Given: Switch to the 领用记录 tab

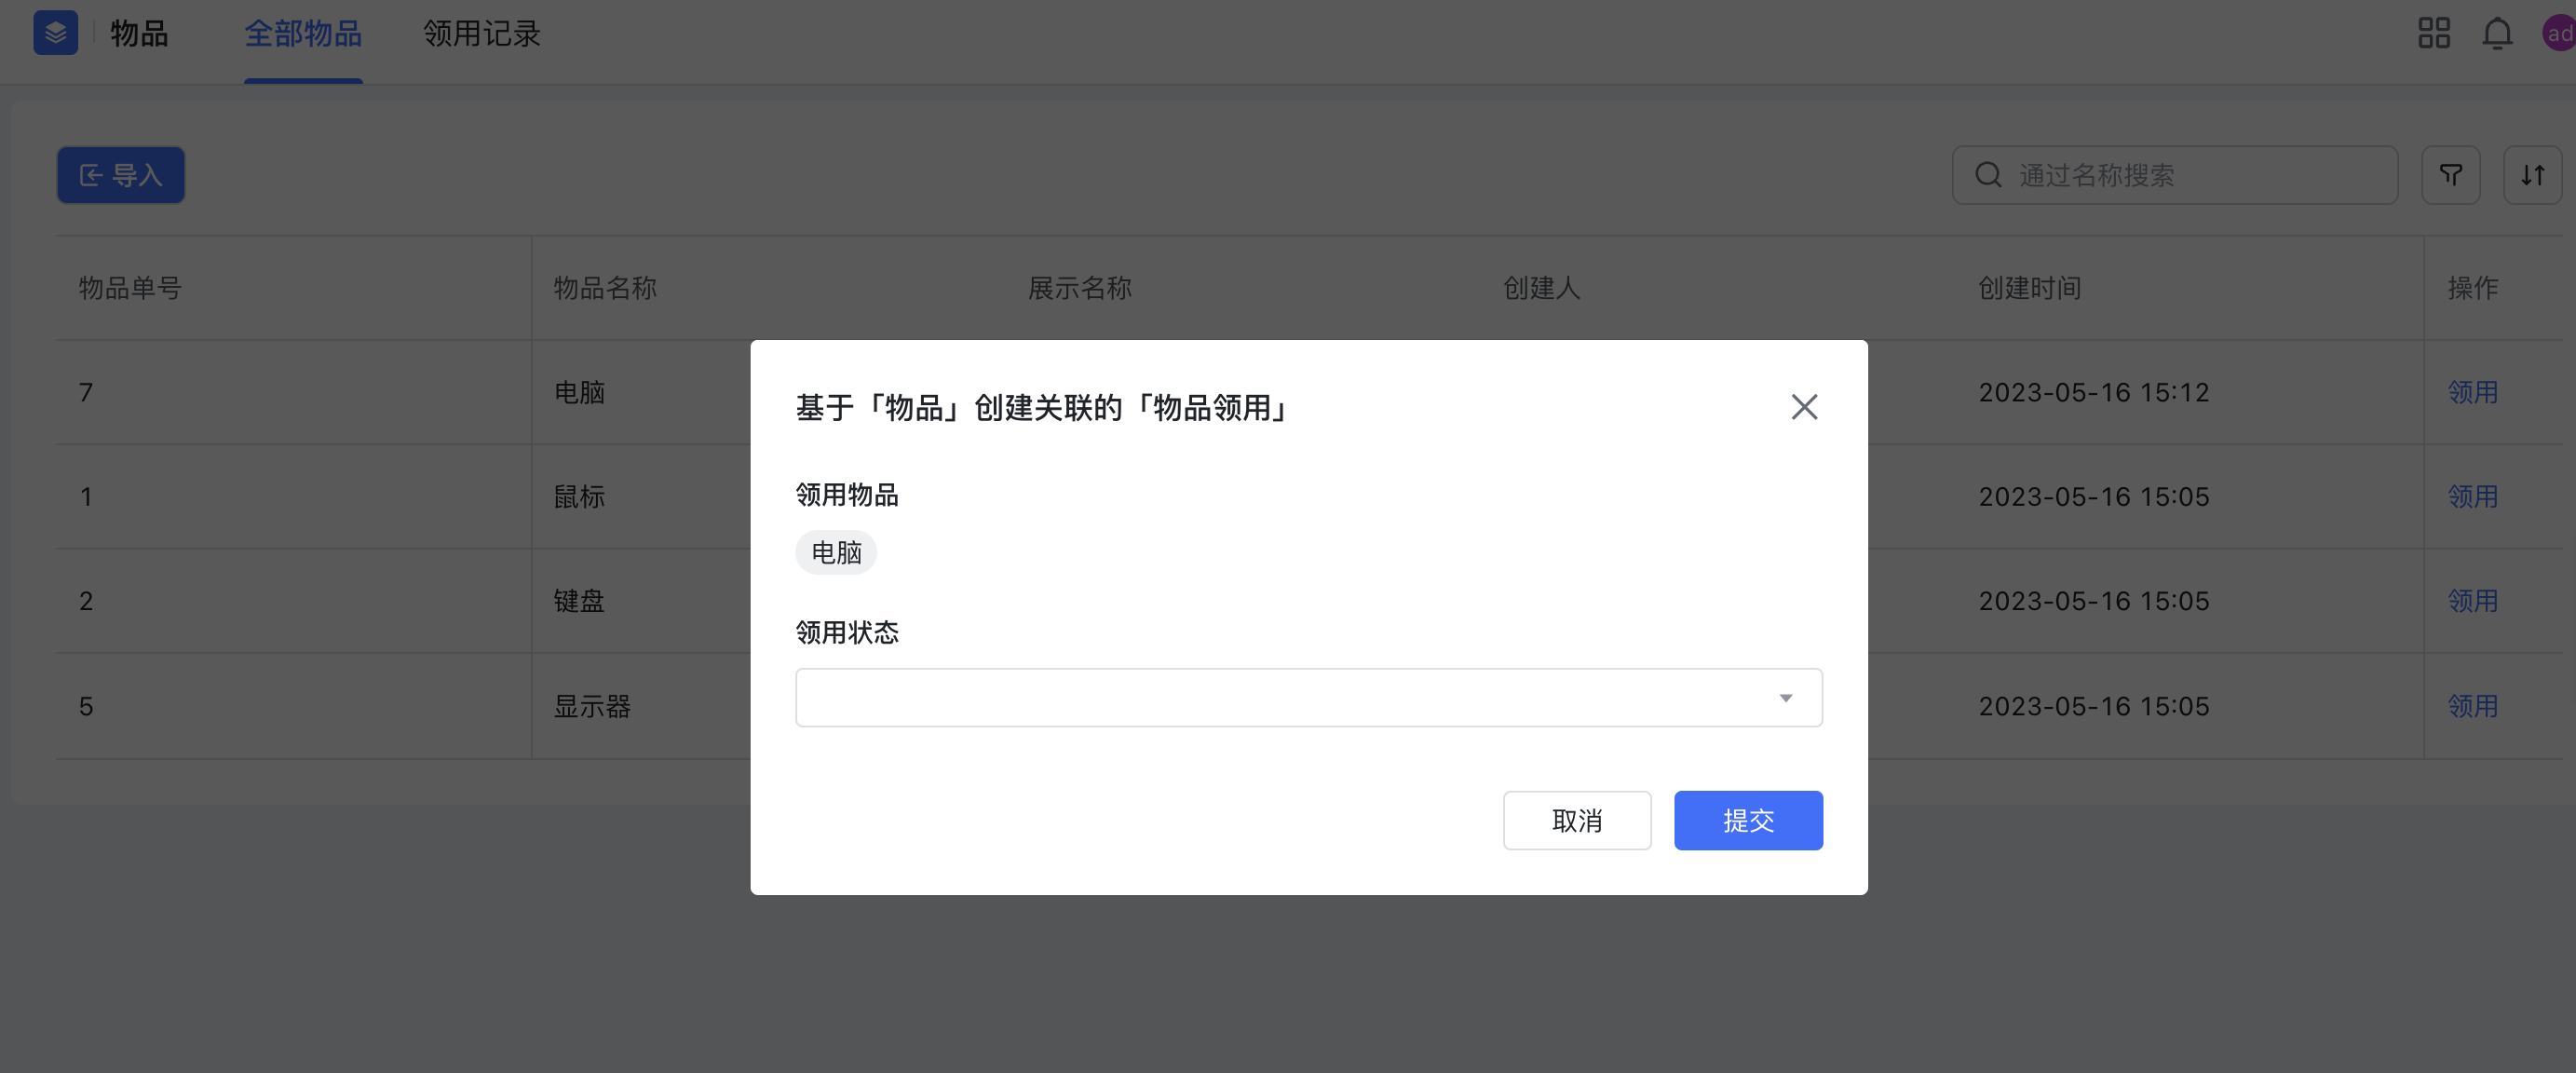Looking at the screenshot, I should 481,34.
